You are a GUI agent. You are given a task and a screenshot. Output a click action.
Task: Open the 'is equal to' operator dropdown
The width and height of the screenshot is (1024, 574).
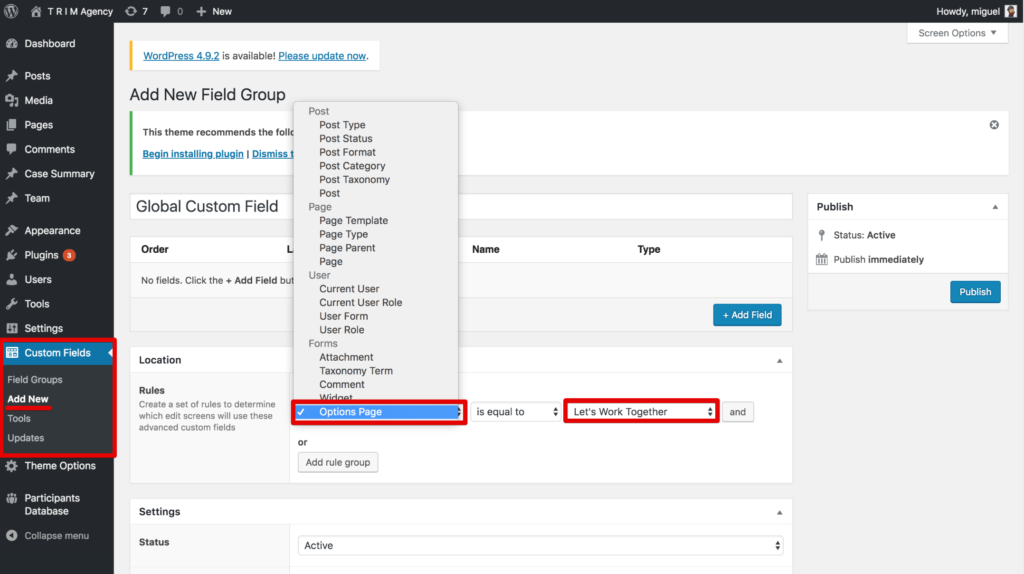(516, 412)
